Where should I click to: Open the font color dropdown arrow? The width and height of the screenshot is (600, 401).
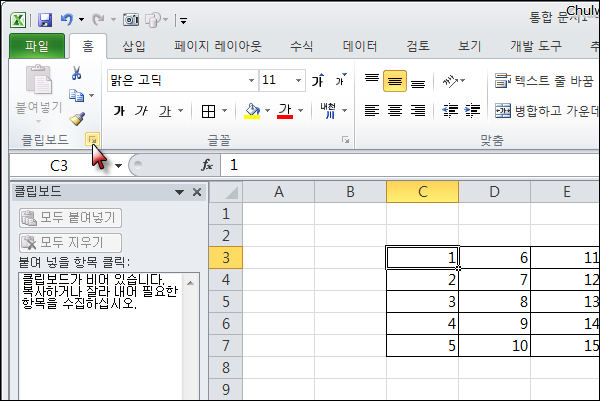300,111
